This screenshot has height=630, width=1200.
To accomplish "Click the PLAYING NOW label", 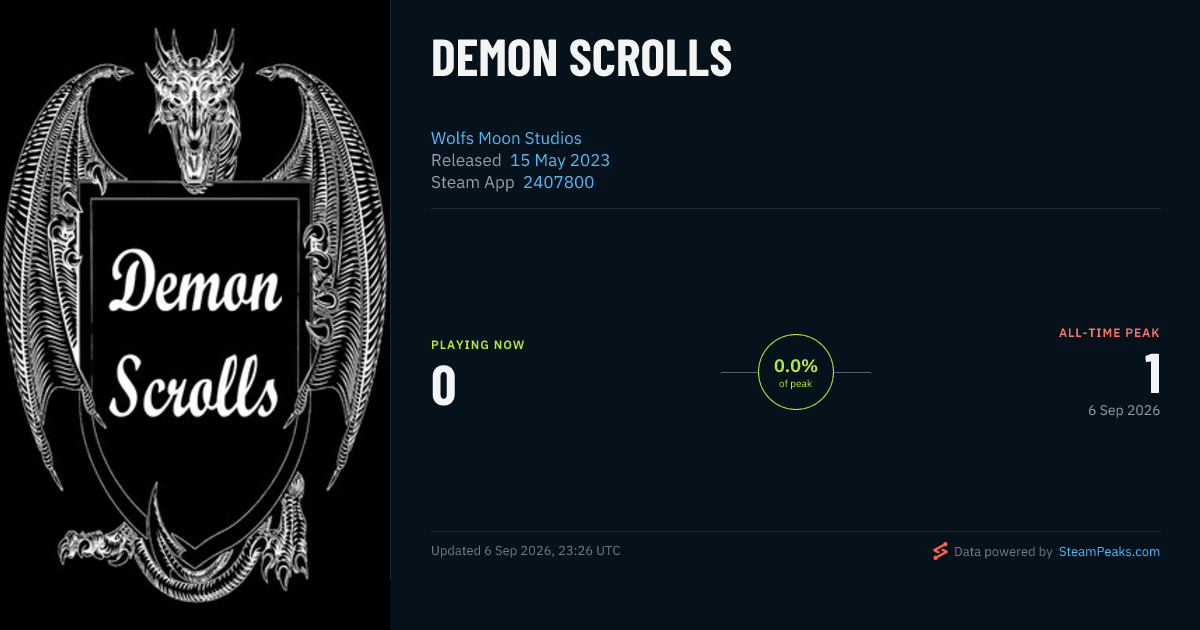I will point(478,345).
